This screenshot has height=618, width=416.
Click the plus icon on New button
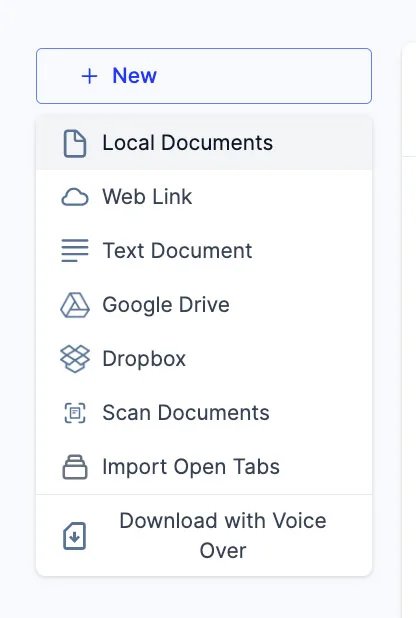[x=89, y=76]
